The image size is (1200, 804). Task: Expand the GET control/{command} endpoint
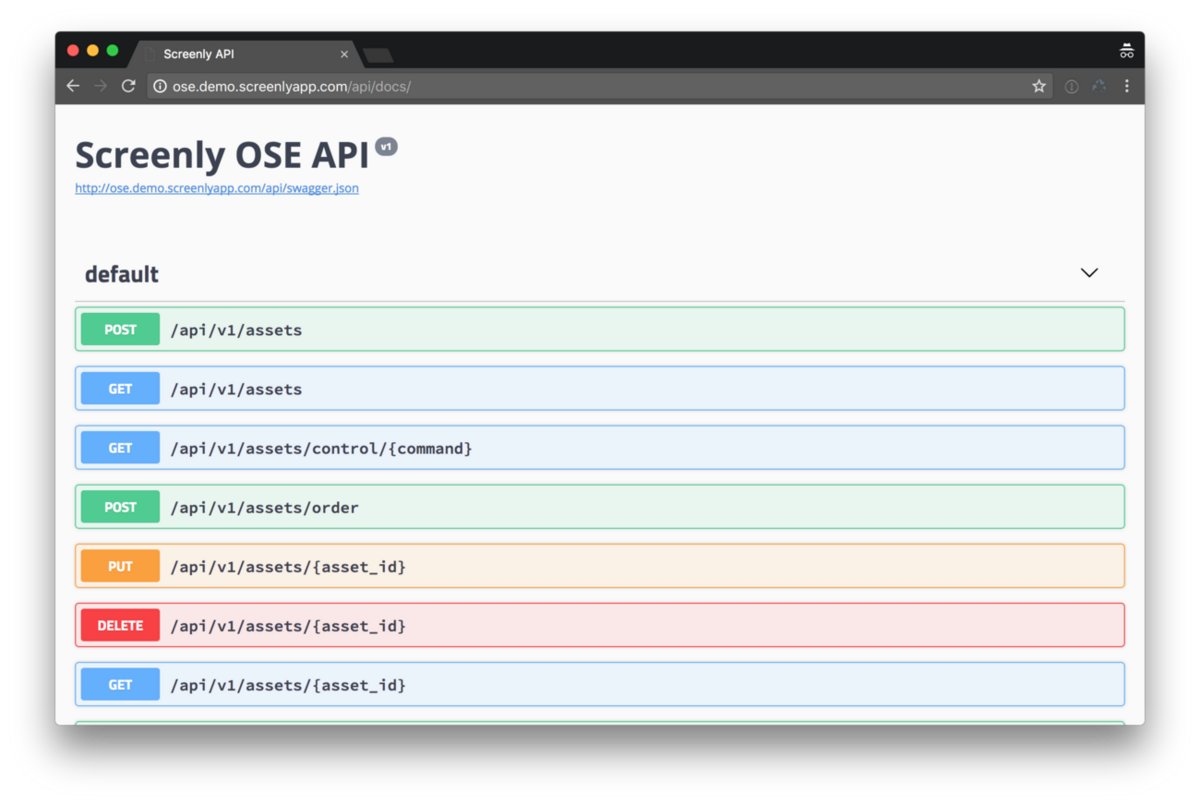[600, 447]
